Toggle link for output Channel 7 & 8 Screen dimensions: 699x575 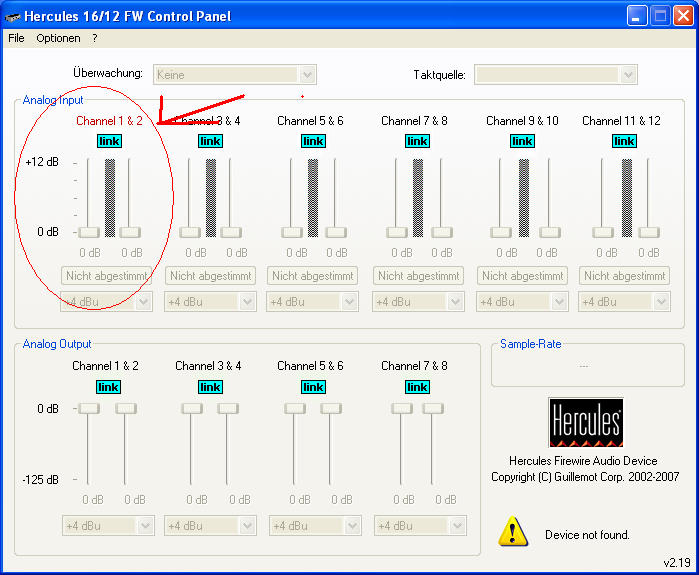[x=417, y=387]
